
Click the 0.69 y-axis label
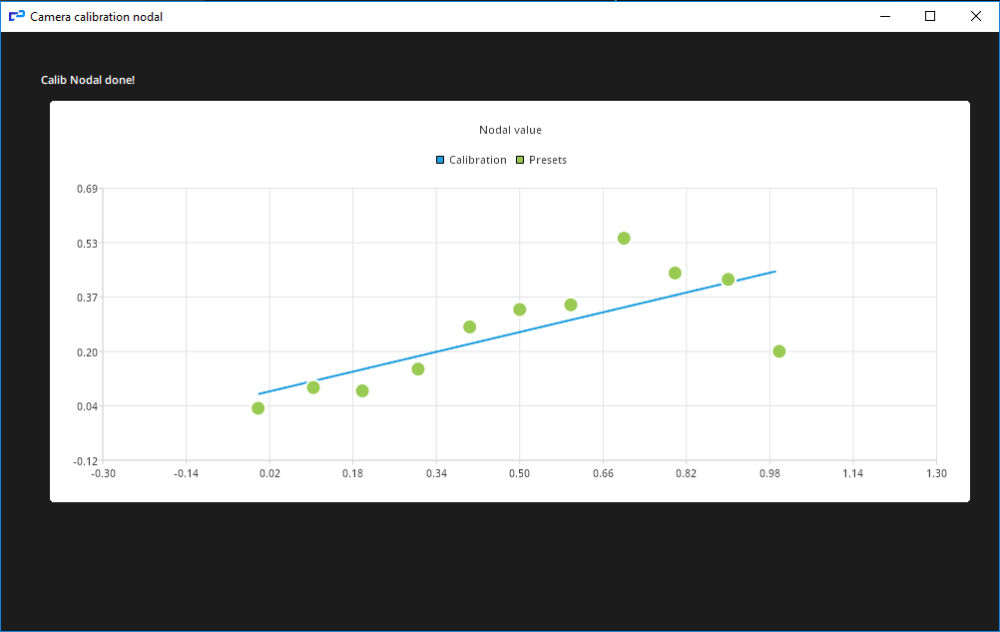pos(87,189)
